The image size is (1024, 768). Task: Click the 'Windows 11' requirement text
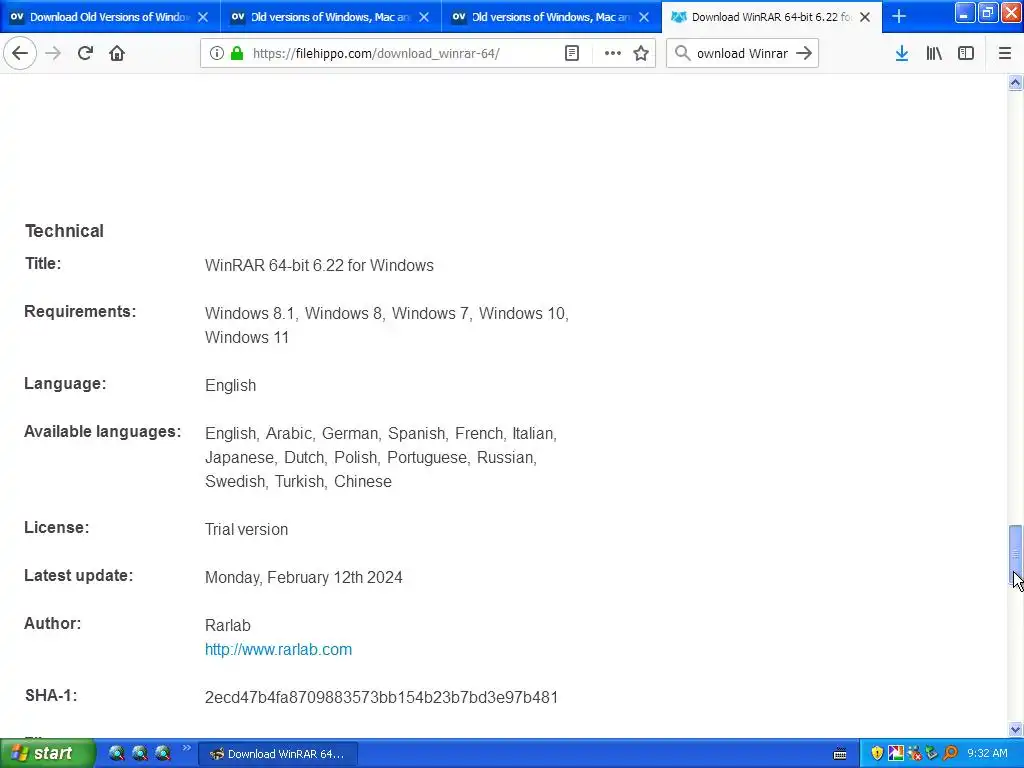(x=247, y=337)
